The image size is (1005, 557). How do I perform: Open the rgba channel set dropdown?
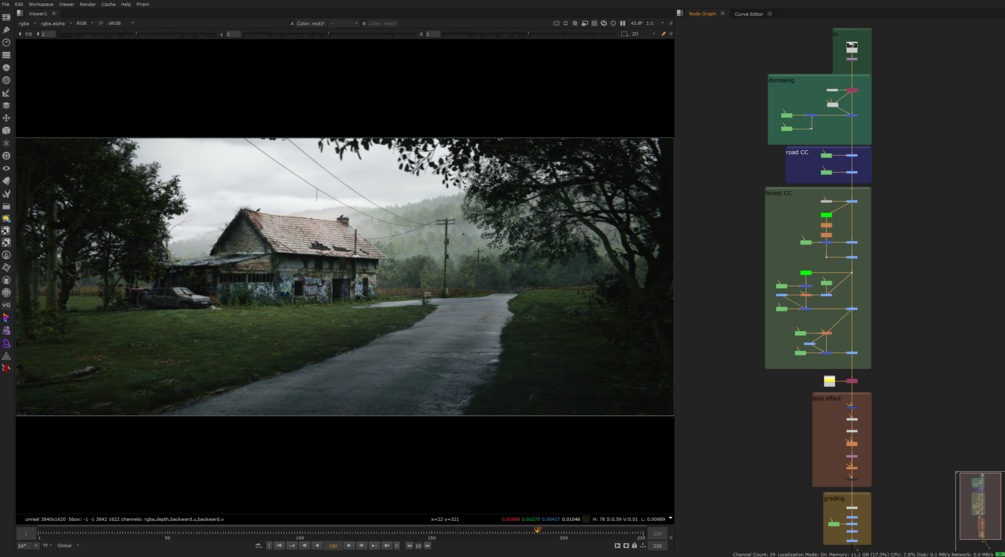[27, 23]
